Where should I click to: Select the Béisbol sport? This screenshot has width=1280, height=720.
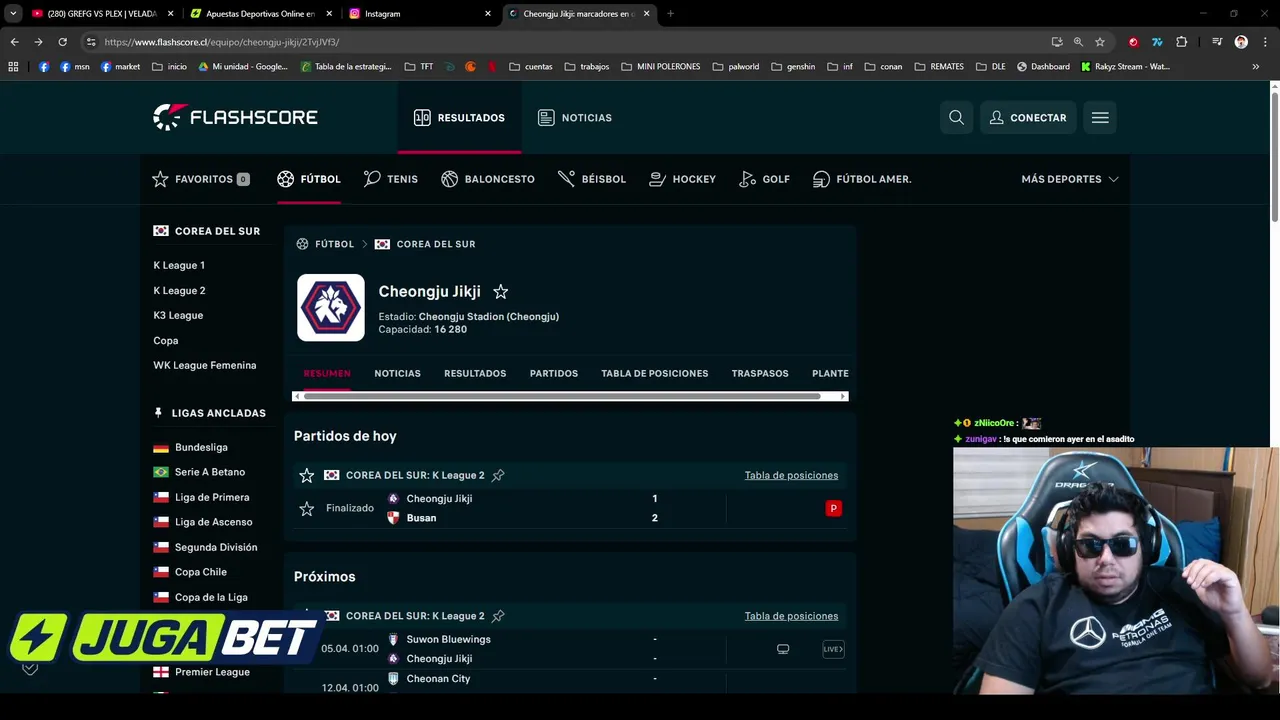tap(592, 179)
